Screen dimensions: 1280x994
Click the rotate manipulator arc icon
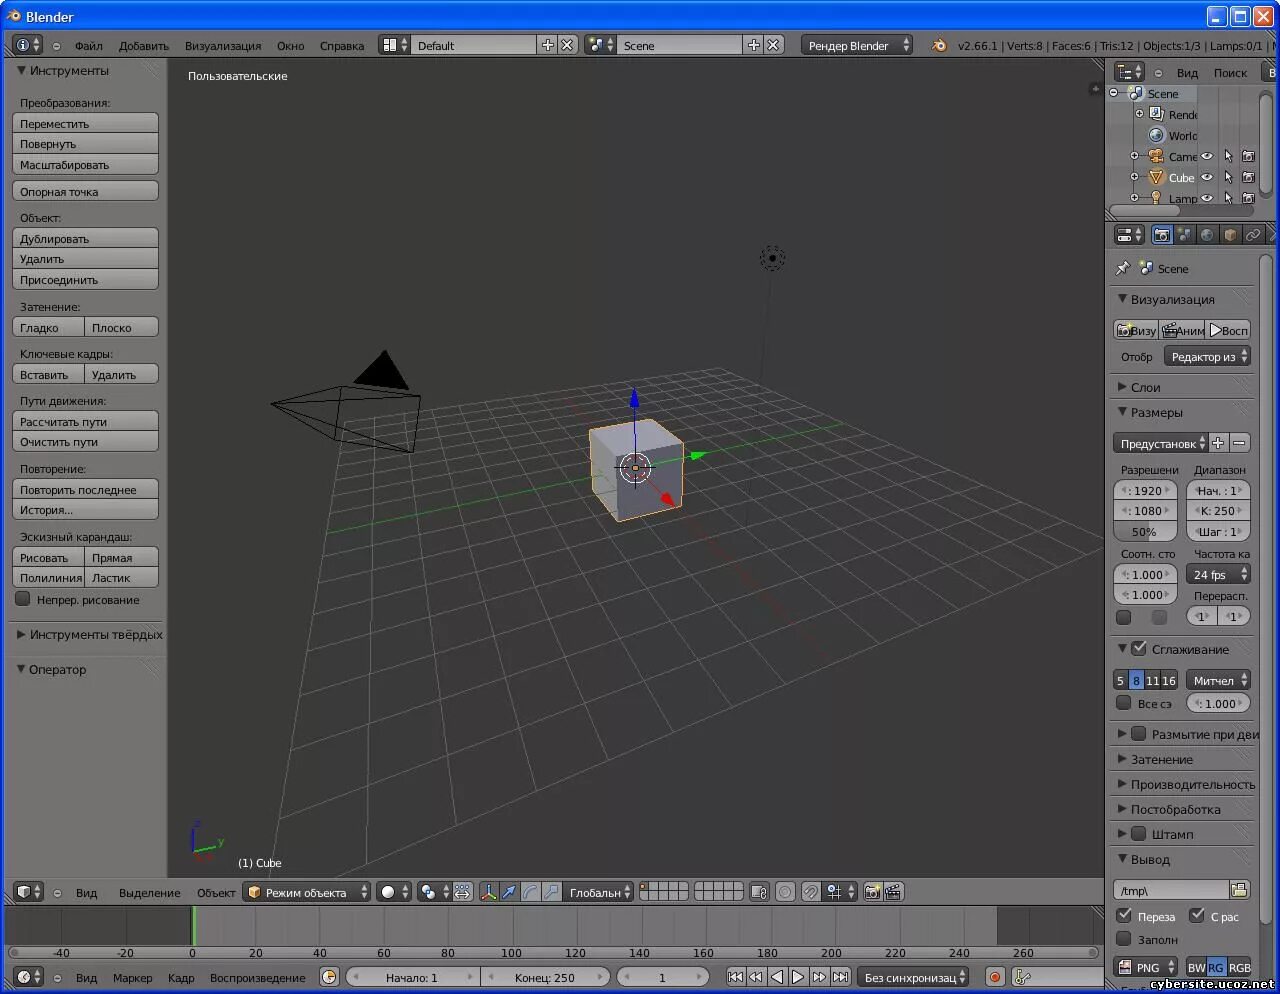click(530, 892)
